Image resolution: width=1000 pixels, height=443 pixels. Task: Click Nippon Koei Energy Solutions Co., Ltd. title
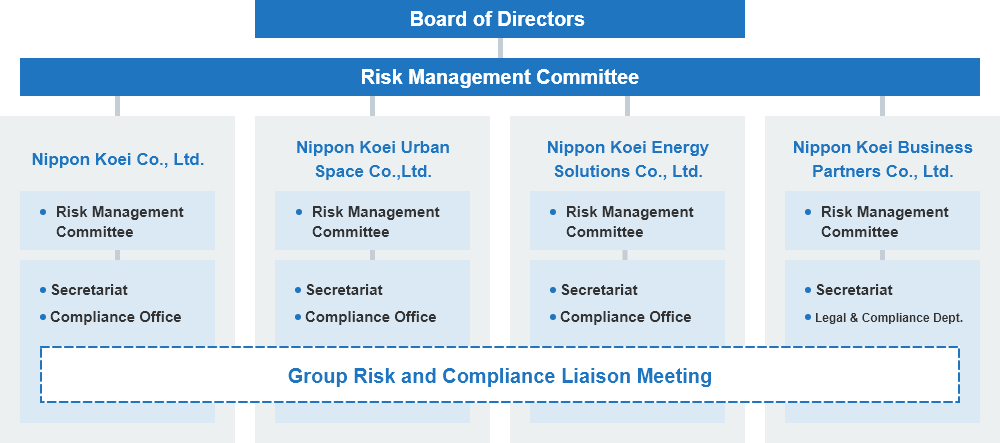628,159
